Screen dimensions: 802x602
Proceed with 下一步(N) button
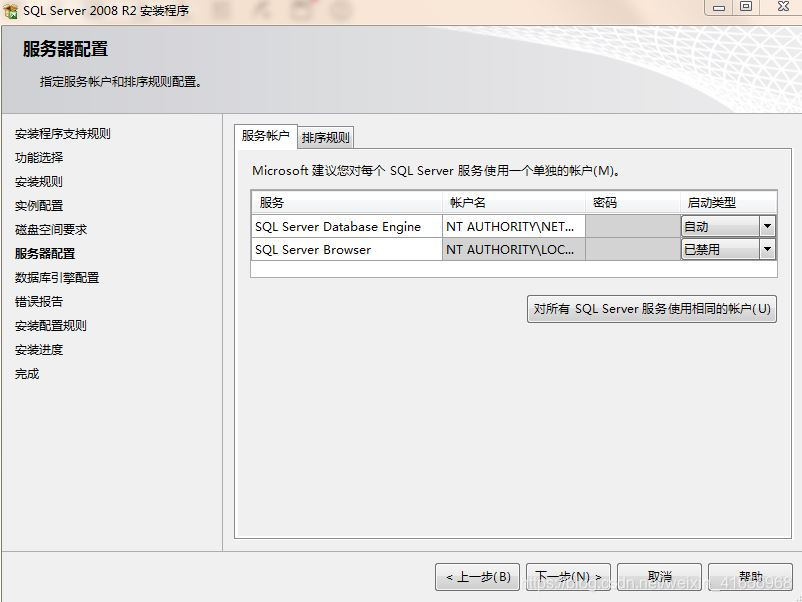(x=568, y=577)
